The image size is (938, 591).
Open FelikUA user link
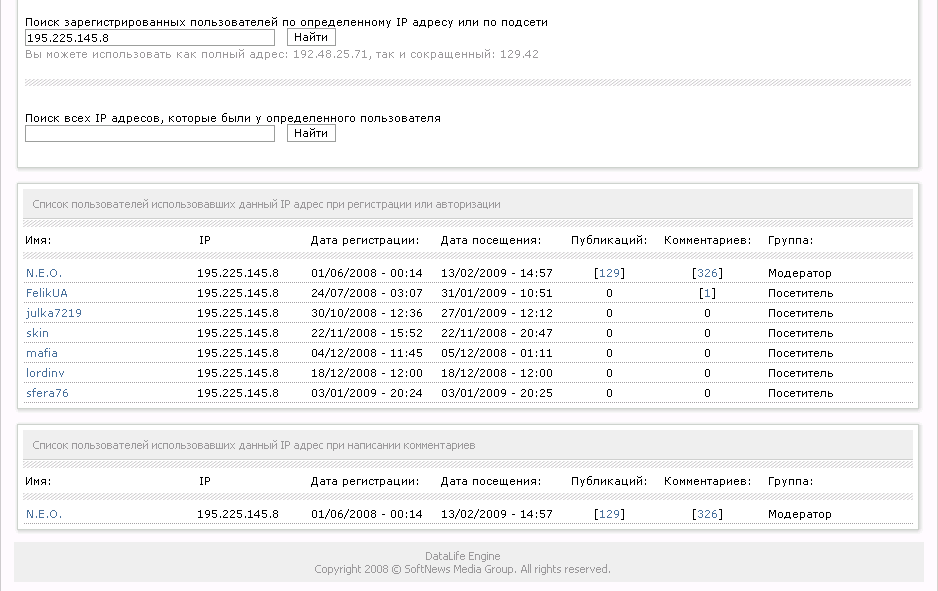pos(47,293)
